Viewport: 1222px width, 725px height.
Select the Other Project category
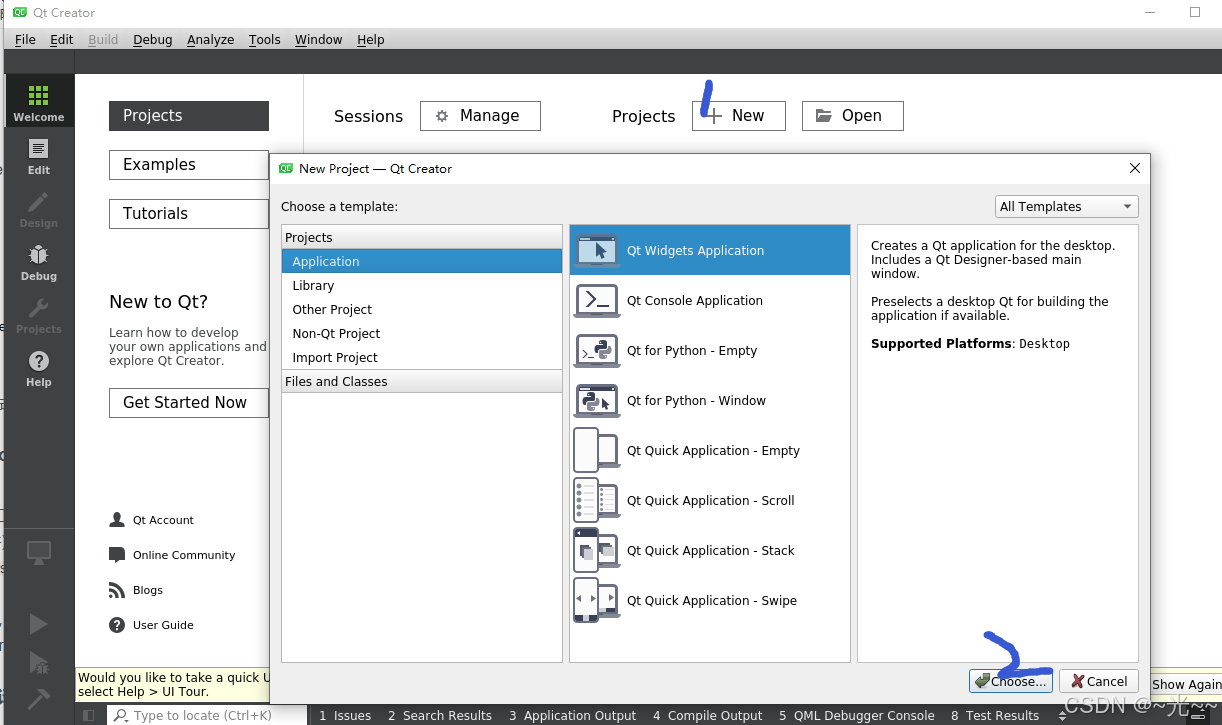click(422, 309)
